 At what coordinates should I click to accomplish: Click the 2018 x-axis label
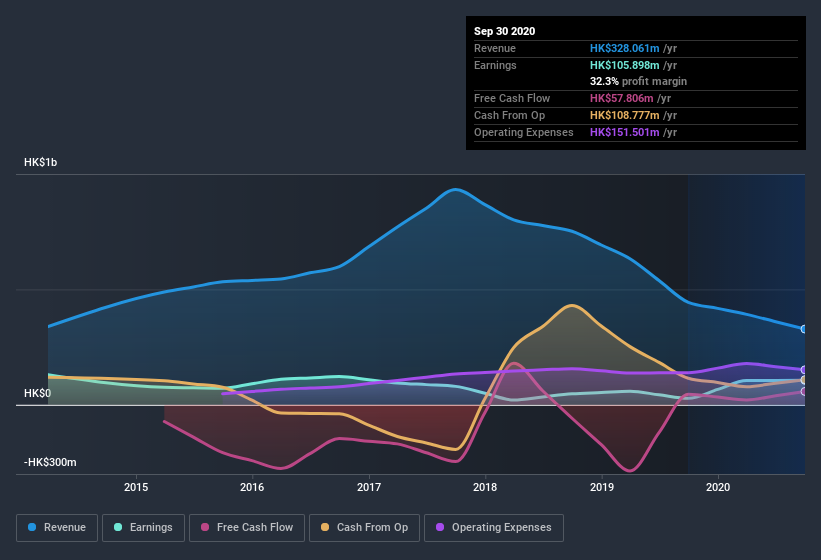(x=485, y=487)
